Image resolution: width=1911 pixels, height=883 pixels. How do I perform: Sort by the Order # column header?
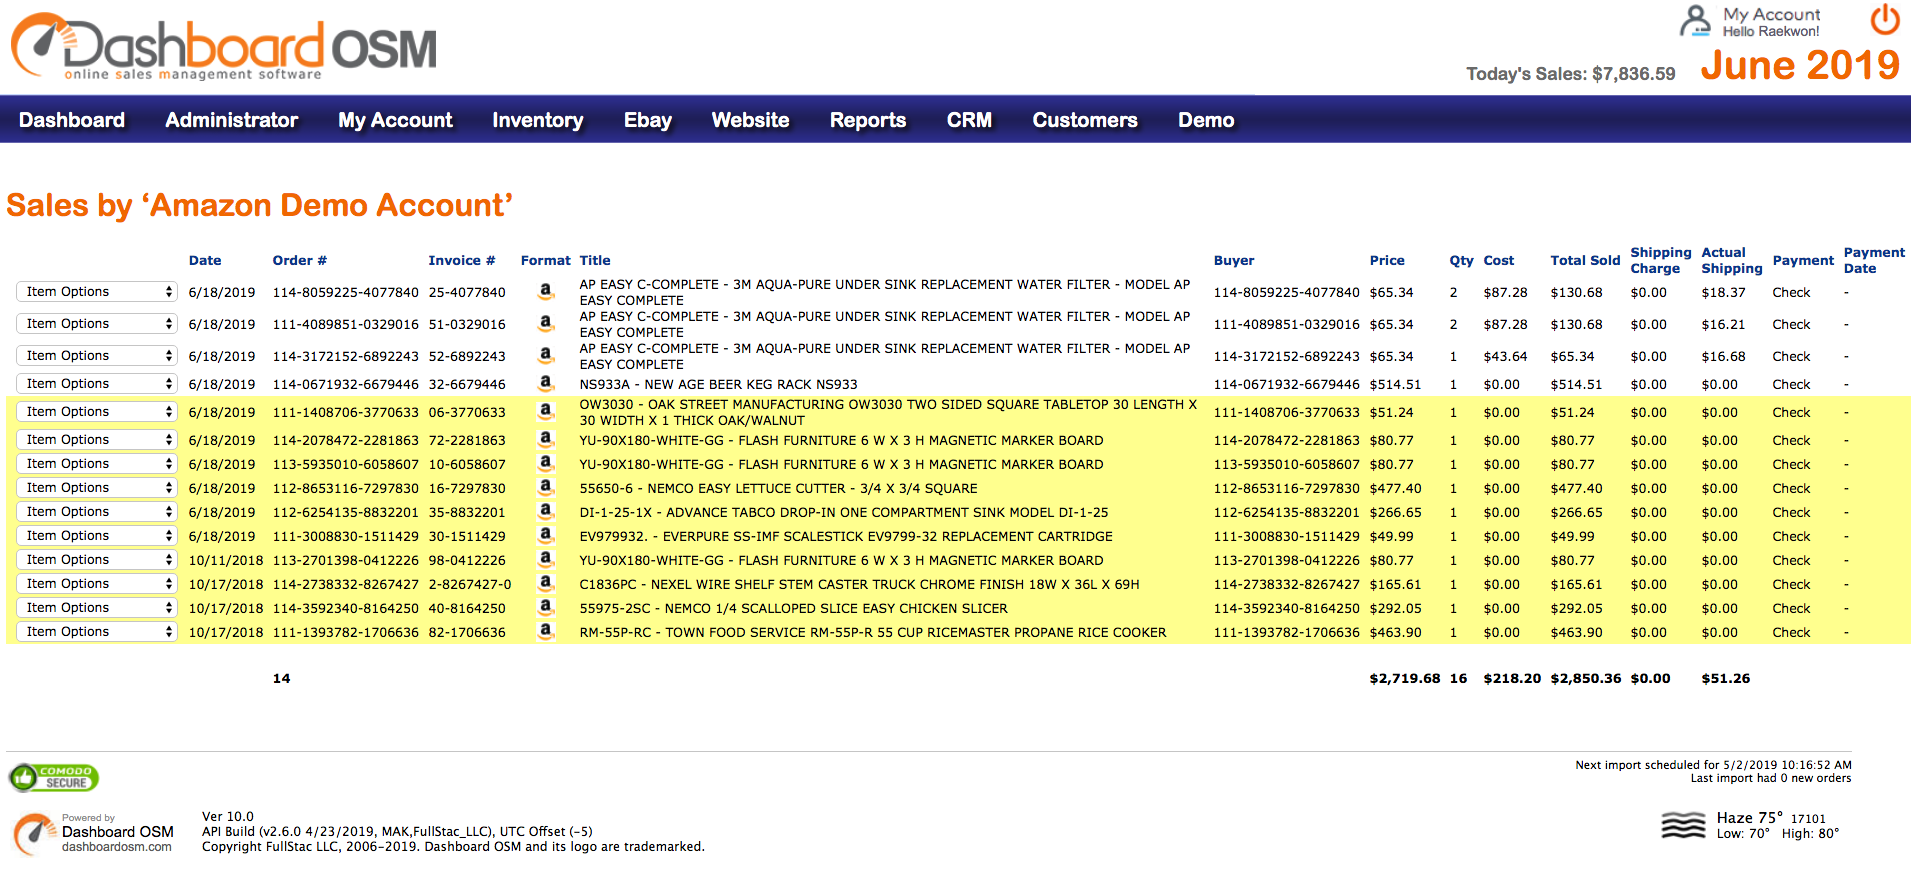pyautogui.click(x=300, y=260)
